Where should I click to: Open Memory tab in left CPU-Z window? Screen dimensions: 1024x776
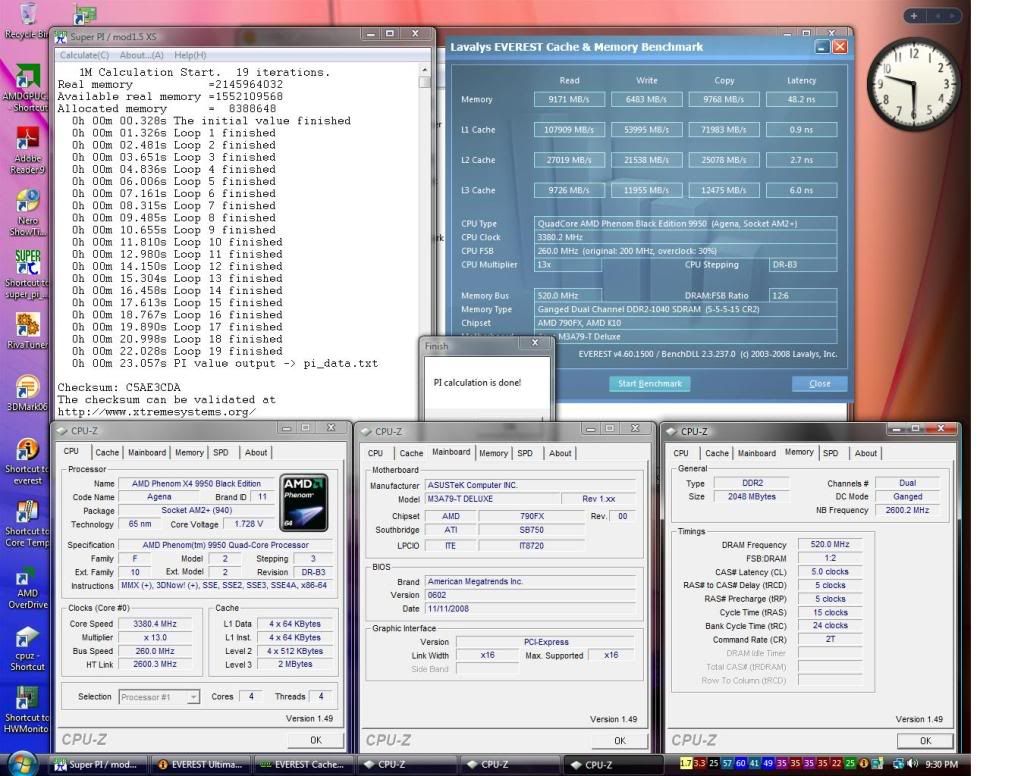click(x=189, y=453)
